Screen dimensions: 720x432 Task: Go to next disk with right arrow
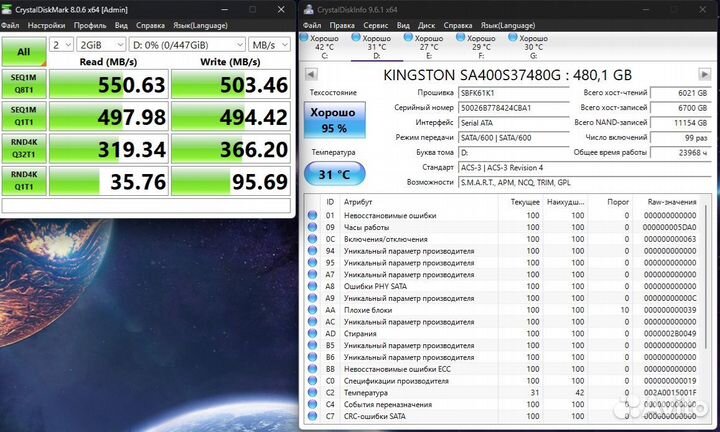(704, 74)
